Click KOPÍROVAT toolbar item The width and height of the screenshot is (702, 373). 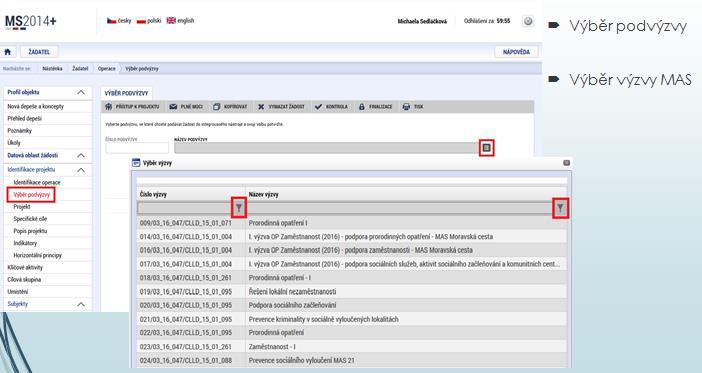[230, 107]
